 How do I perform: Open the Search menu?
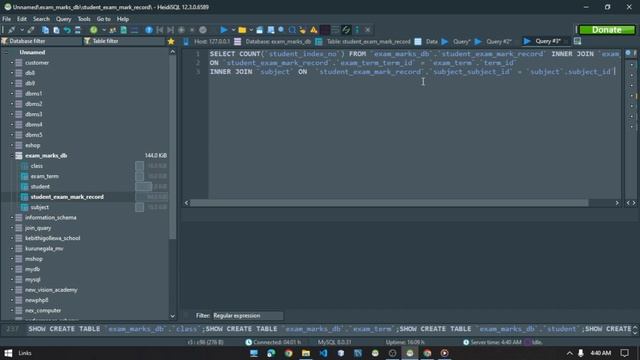(41, 19)
